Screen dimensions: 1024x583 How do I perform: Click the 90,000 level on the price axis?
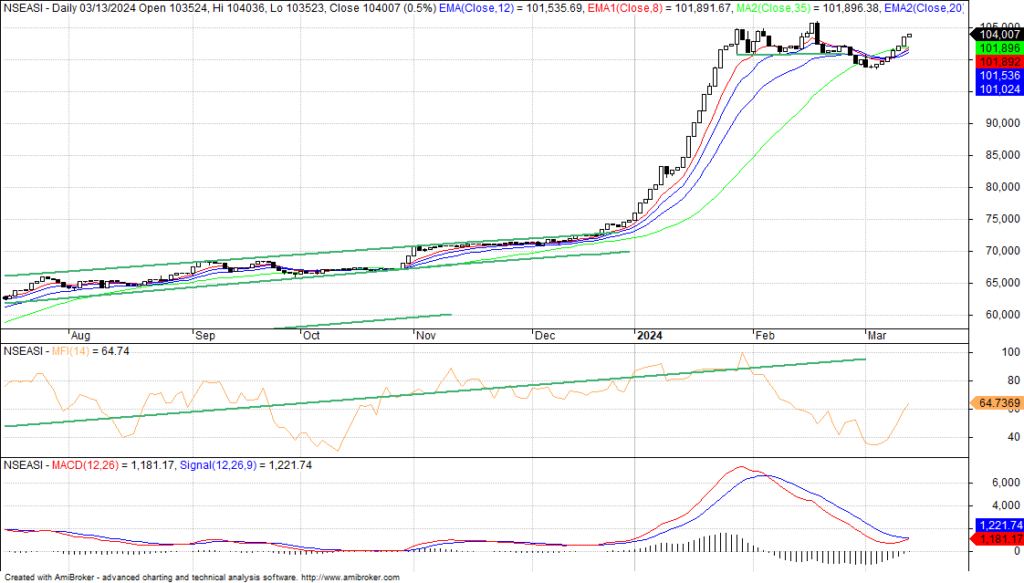993,123
